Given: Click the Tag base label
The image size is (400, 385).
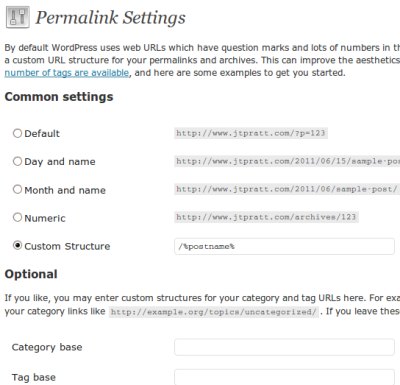Looking at the screenshot, I should pyautogui.click(x=34, y=377).
